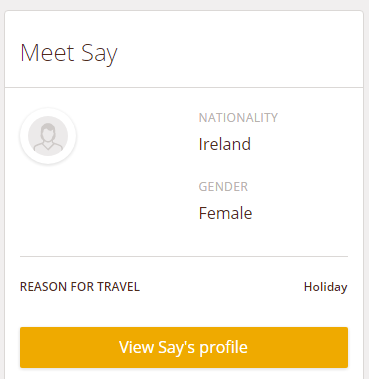The height and width of the screenshot is (379, 369).
Task: Click the REASON FOR TRAVEL label
Action: click(x=80, y=287)
